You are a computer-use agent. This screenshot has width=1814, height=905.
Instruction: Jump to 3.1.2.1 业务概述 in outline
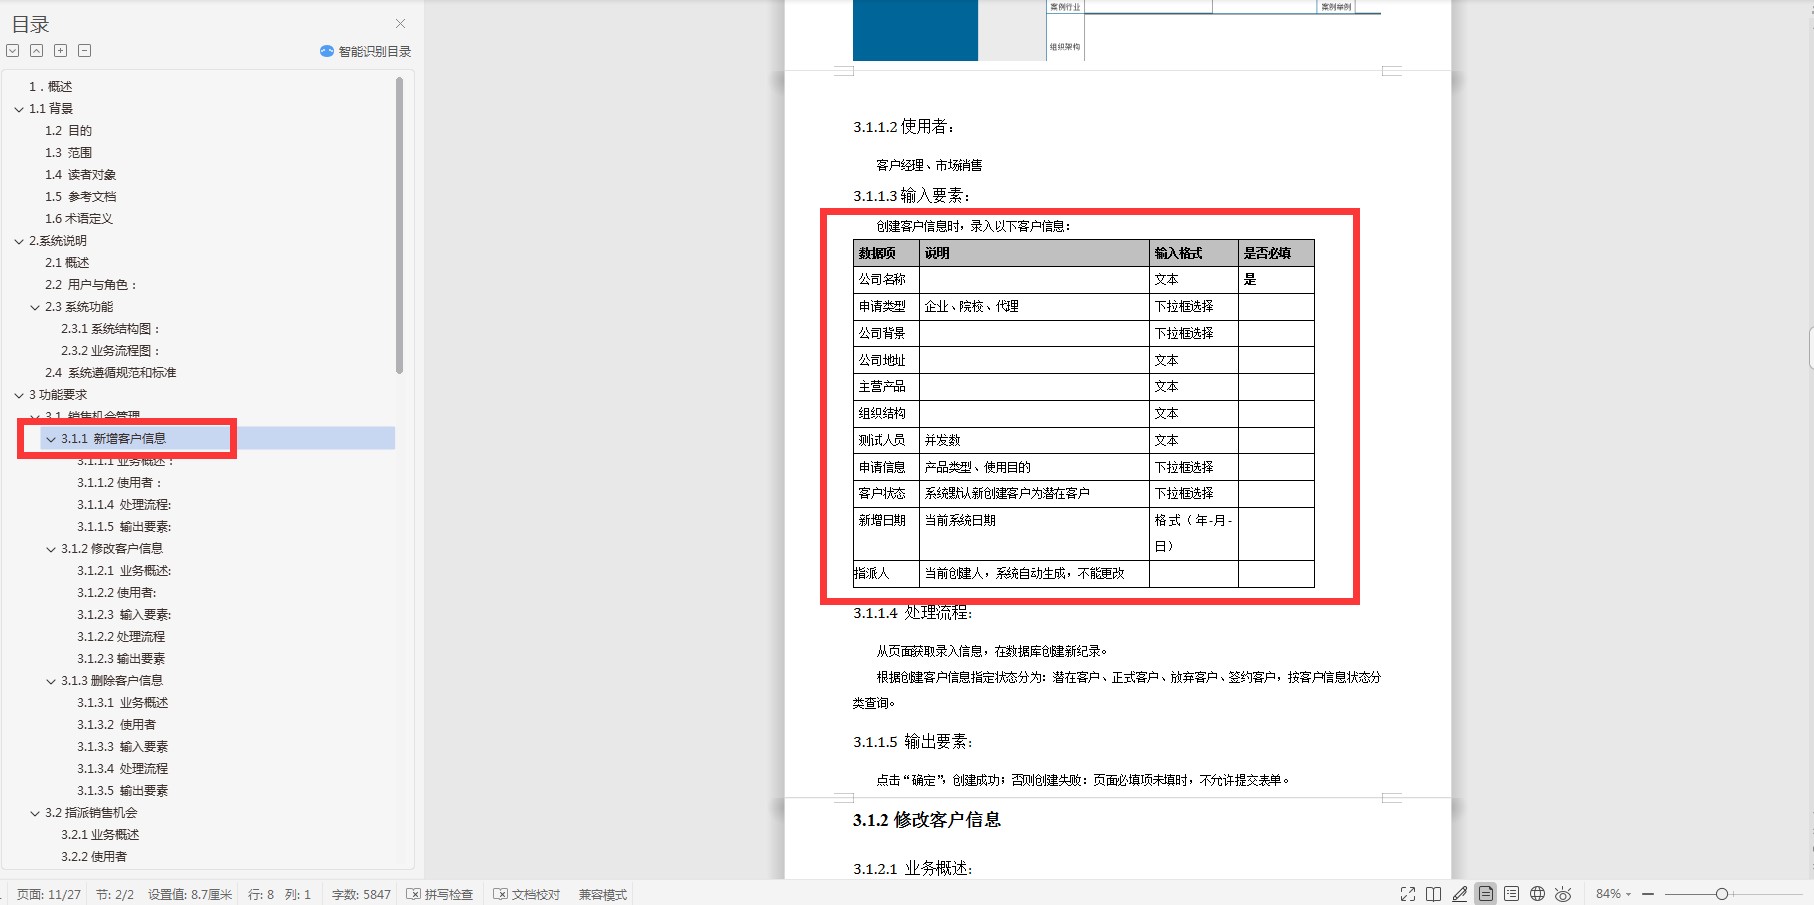[x=124, y=571]
